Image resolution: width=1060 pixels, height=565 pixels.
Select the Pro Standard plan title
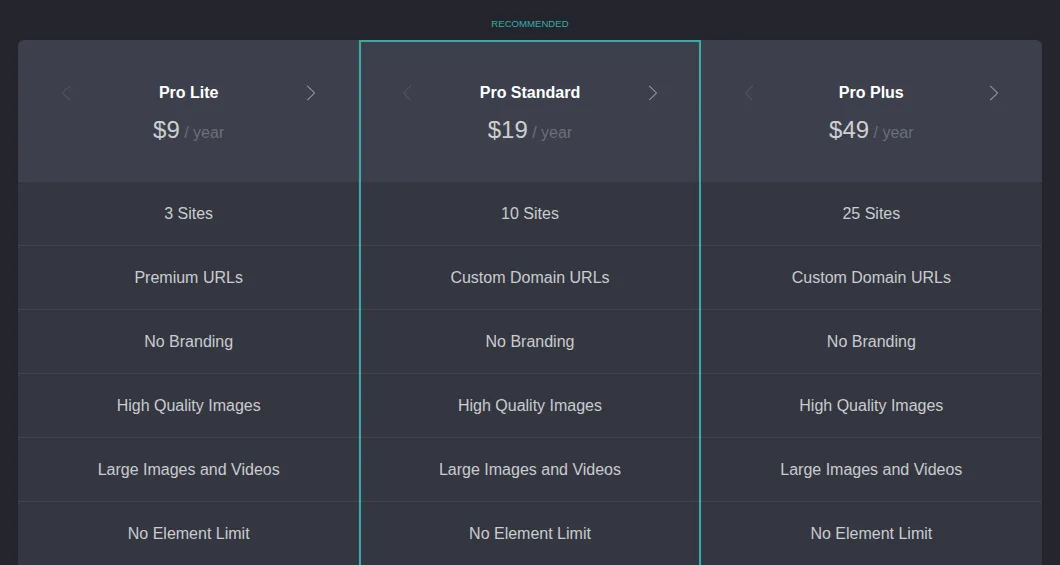pyautogui.click(x=530, y=93)
